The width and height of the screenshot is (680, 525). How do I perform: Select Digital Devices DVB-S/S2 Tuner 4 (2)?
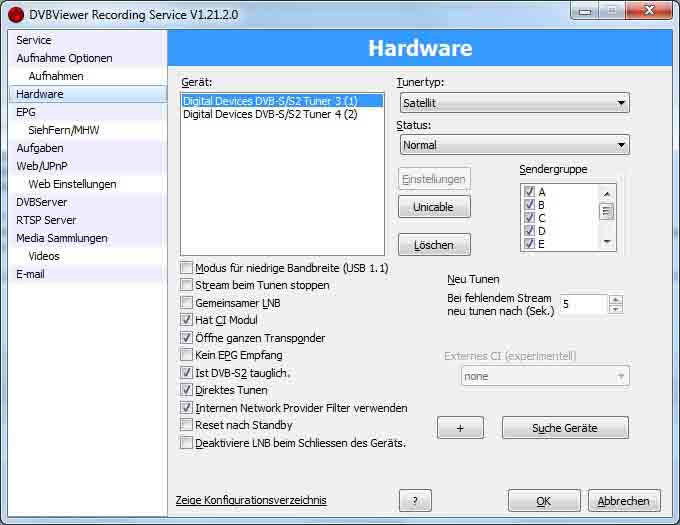(269, 115)
